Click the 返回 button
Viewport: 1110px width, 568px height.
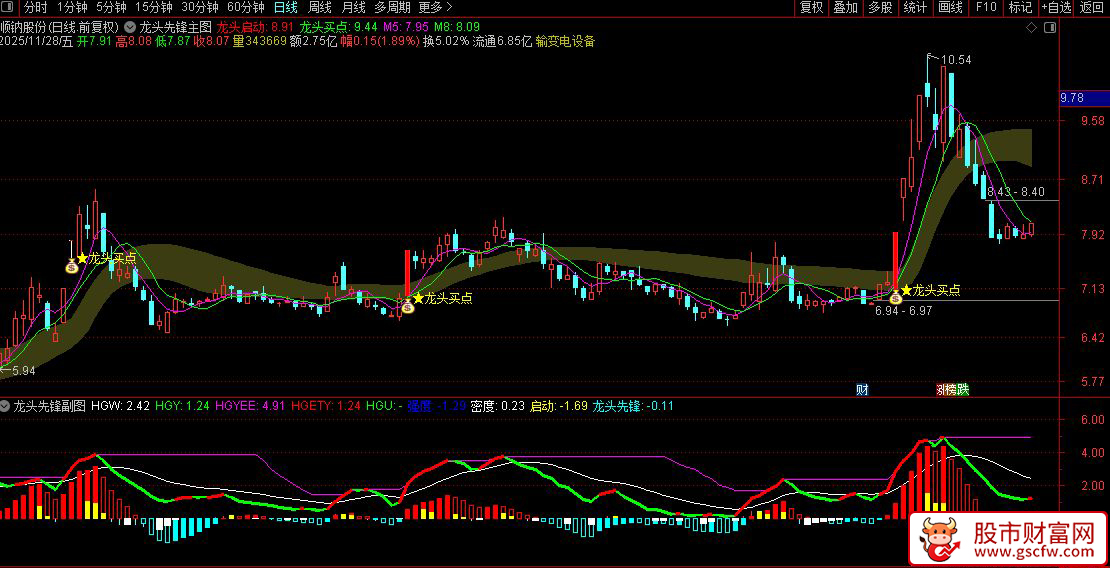[x=1092, y=7]
